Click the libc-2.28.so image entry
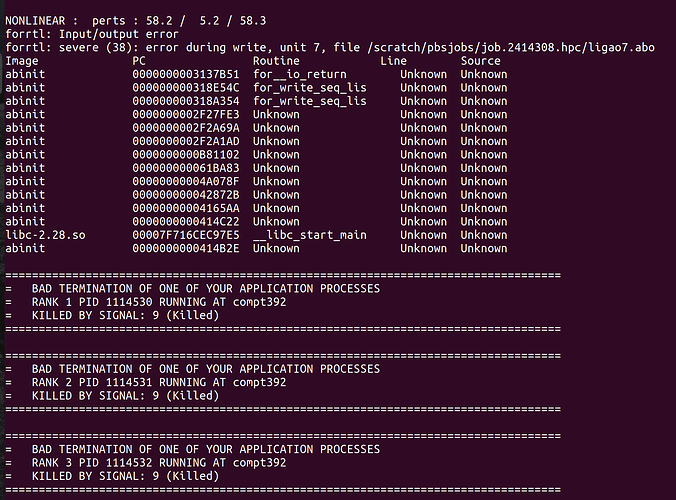The width and height of the screenshot is (676, 500). (45, 235)
